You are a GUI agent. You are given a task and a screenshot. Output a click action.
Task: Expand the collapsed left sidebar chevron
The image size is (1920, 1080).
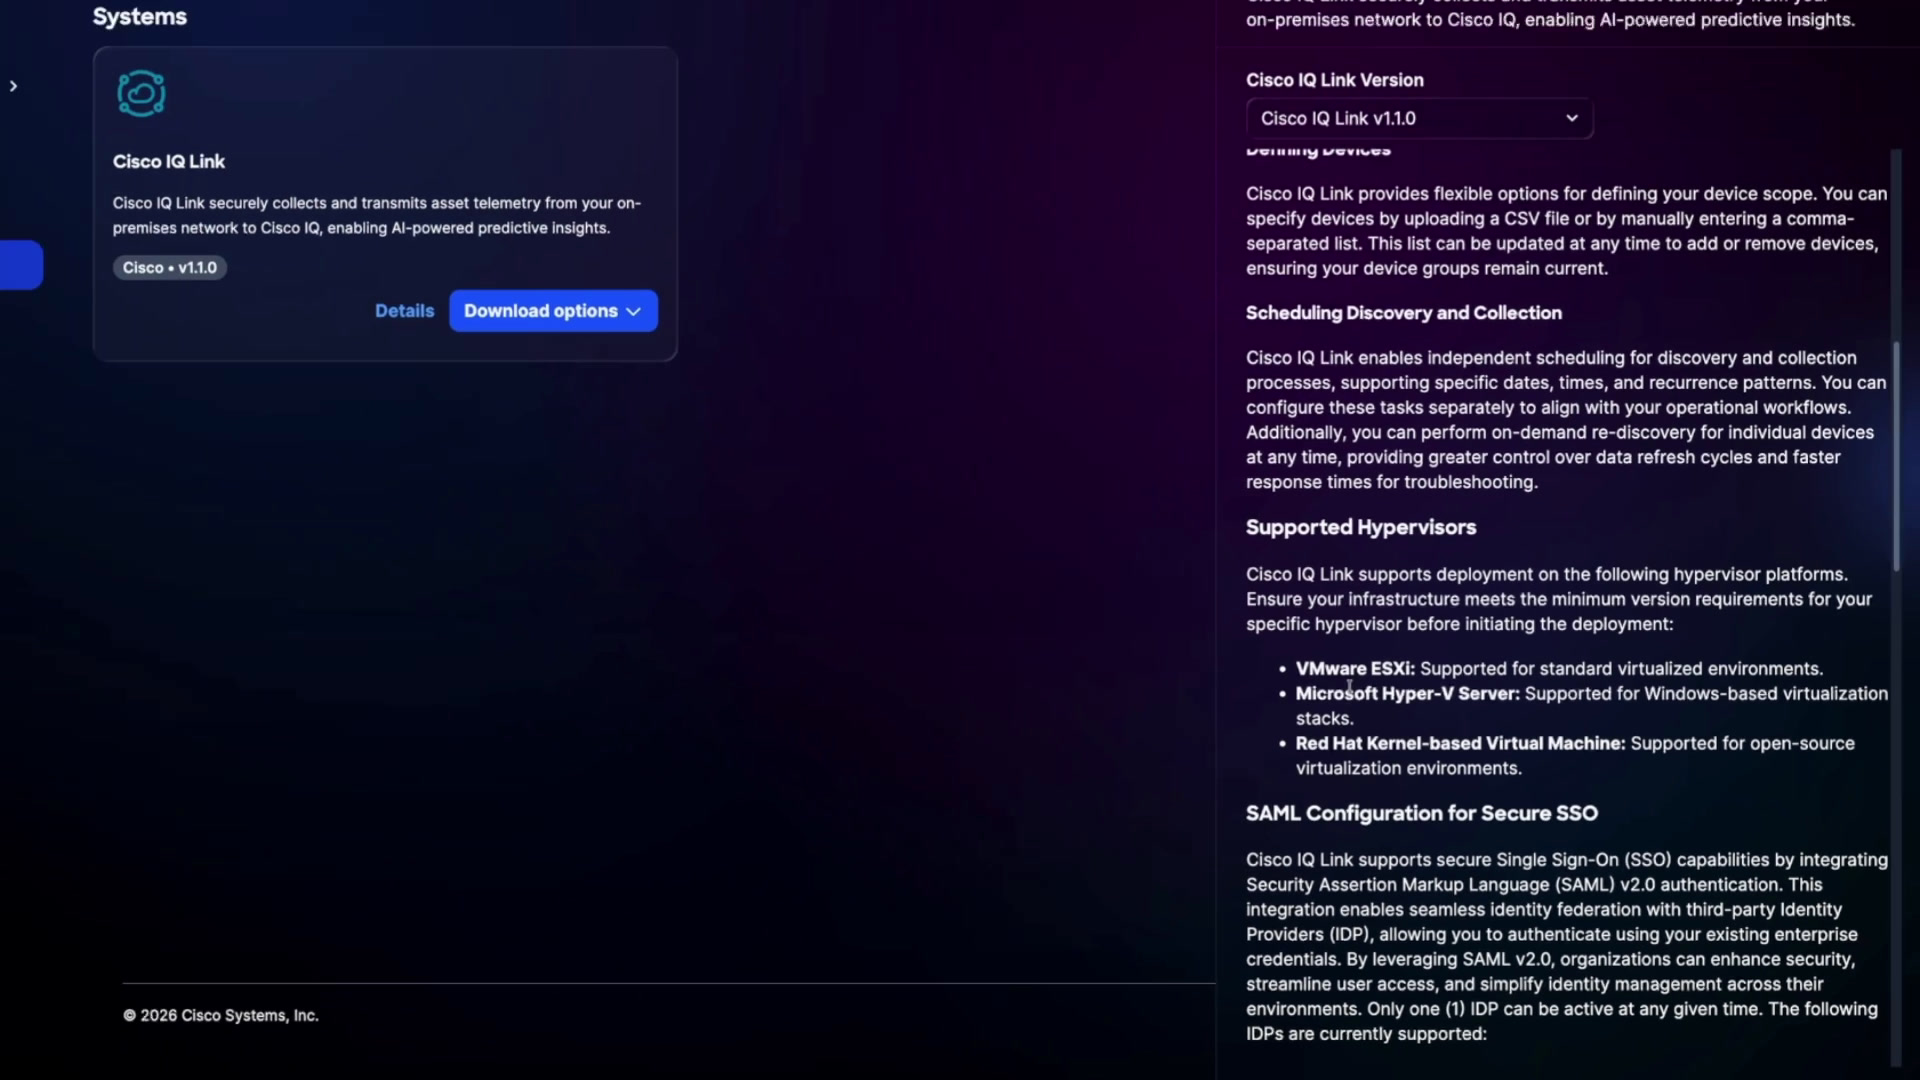13,86
